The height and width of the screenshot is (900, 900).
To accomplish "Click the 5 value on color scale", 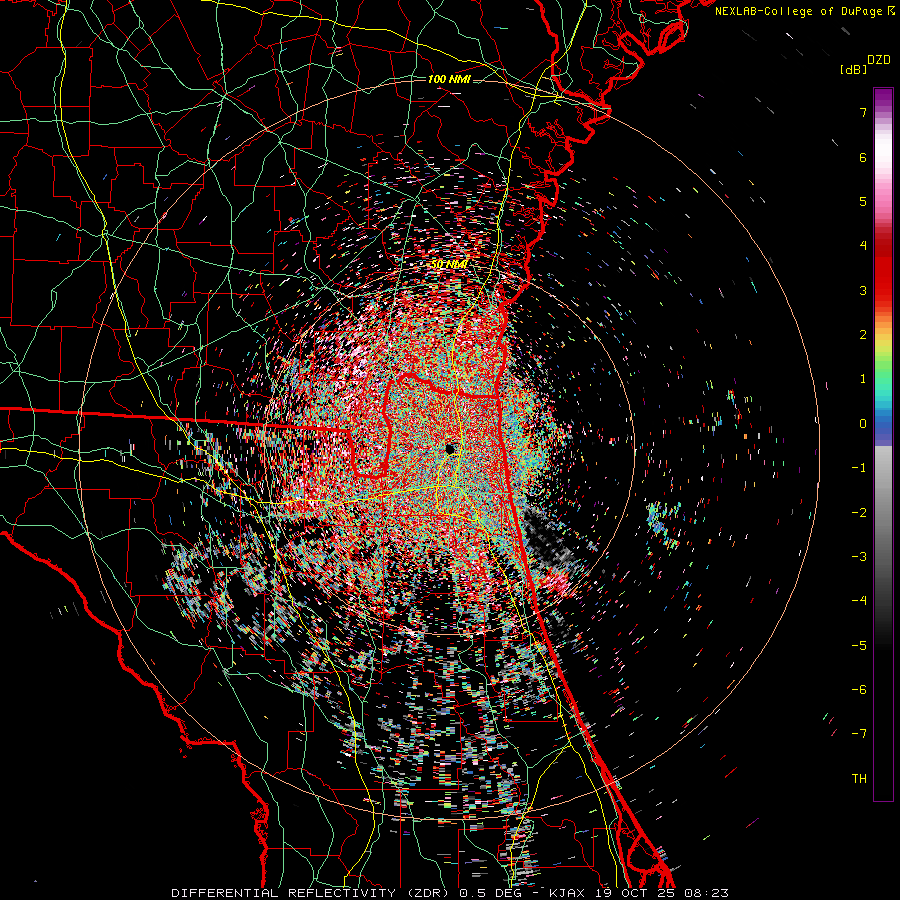I will pos(863,201).
